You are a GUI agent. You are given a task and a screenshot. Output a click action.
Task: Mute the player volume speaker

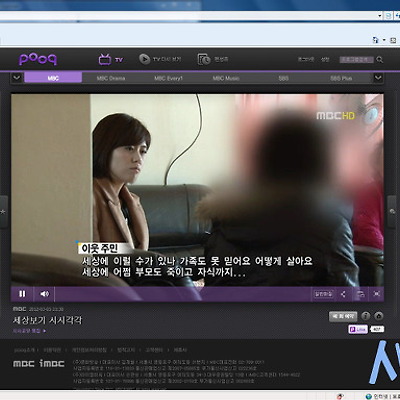[44, 294]
